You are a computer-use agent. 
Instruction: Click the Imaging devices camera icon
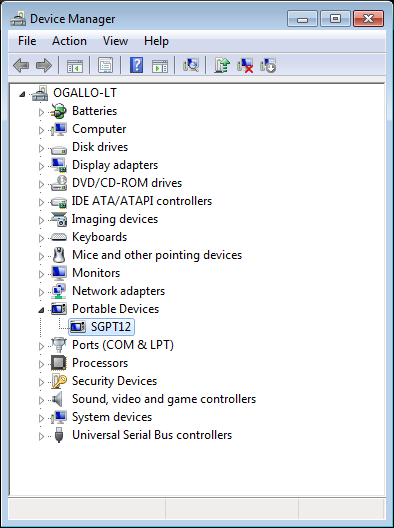pos(59,219)
